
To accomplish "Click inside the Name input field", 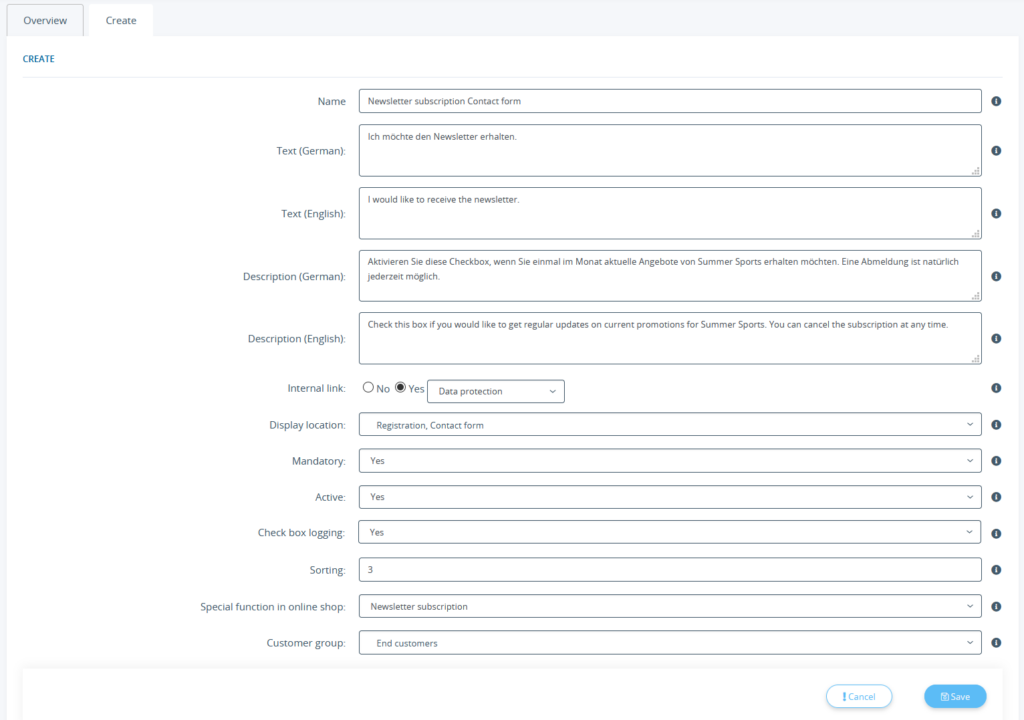I will 668,100.
